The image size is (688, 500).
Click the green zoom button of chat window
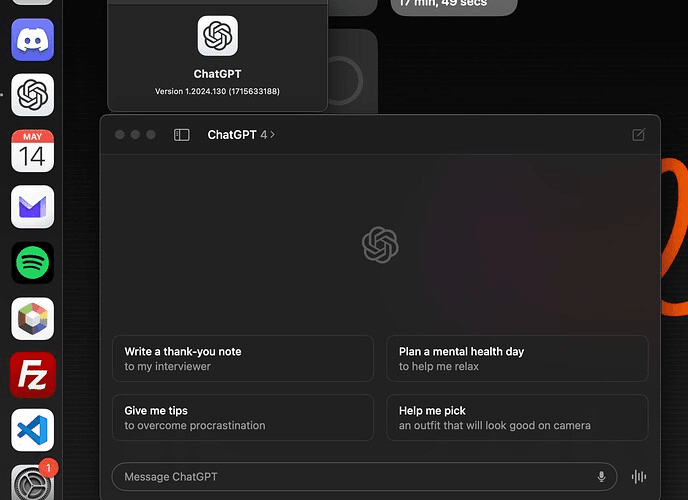coord(151,135)
